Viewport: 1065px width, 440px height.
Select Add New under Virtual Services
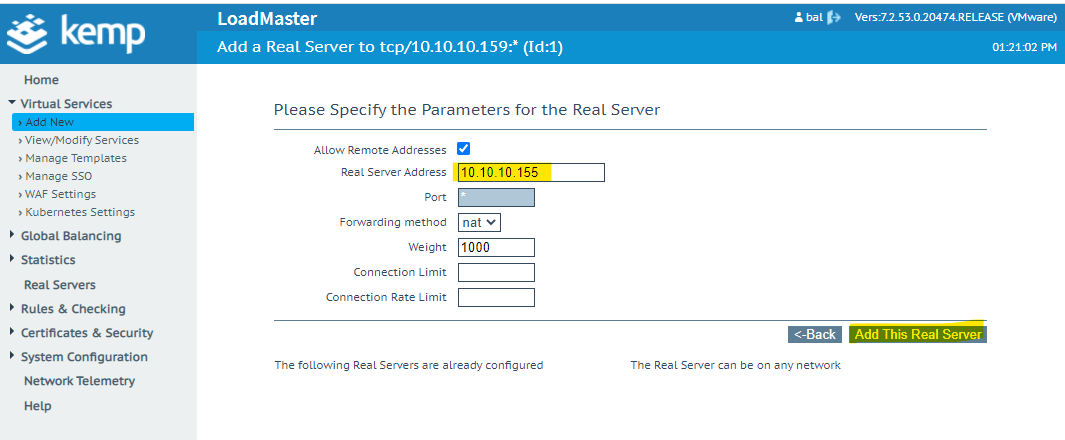click(x=103, y=122)
